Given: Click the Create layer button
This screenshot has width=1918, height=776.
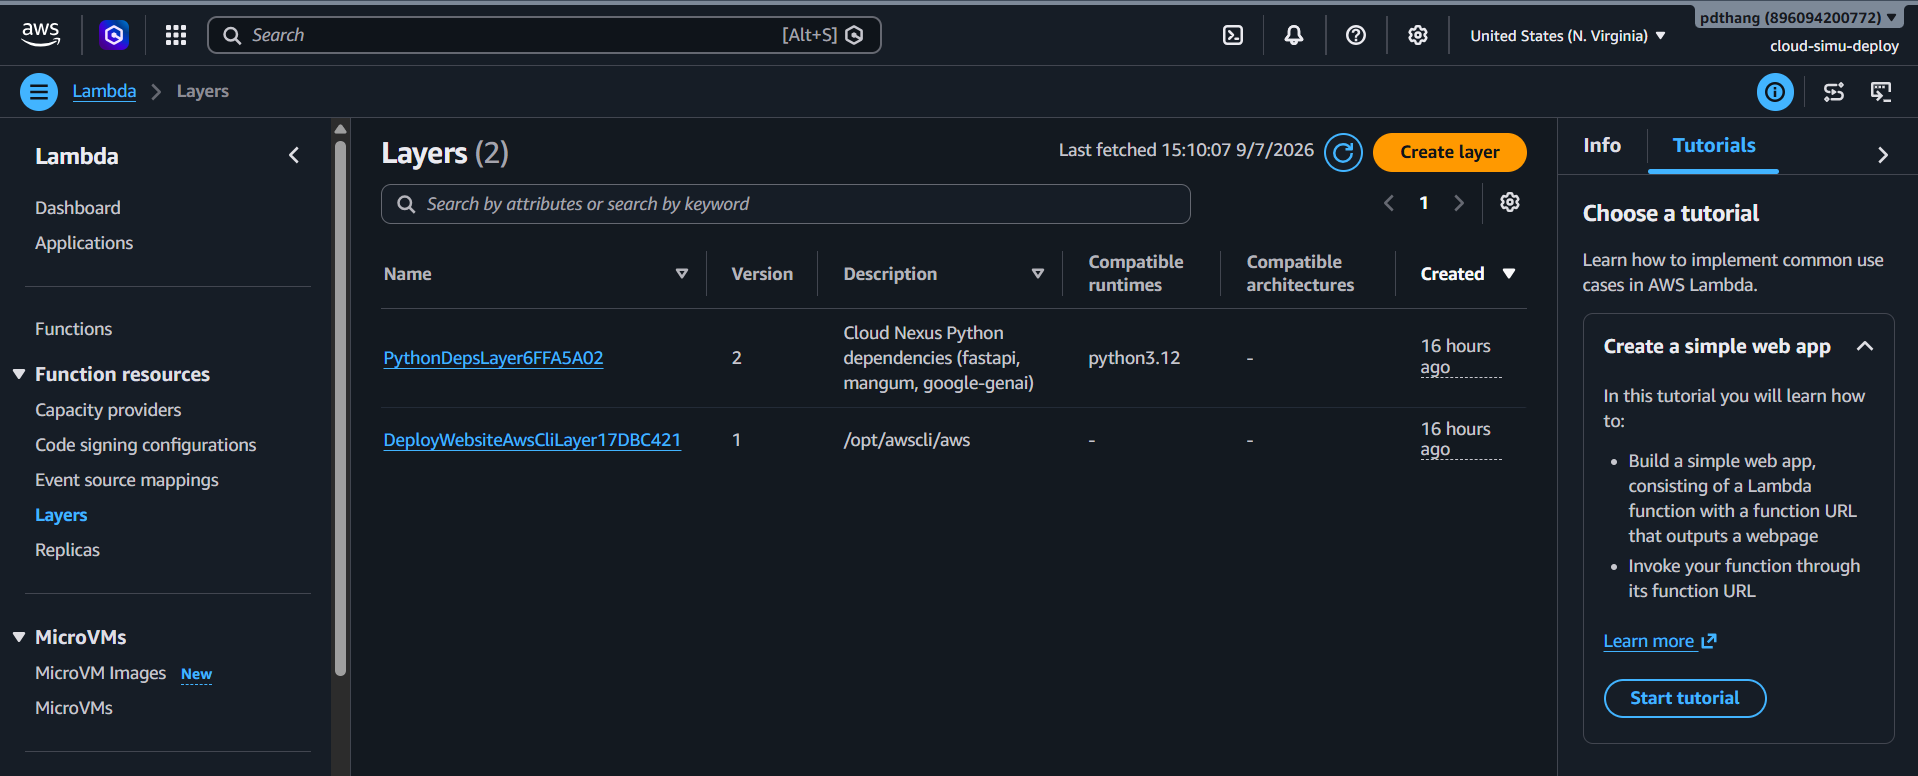Looking at the screenshot, I should [x=1450, y=152].
